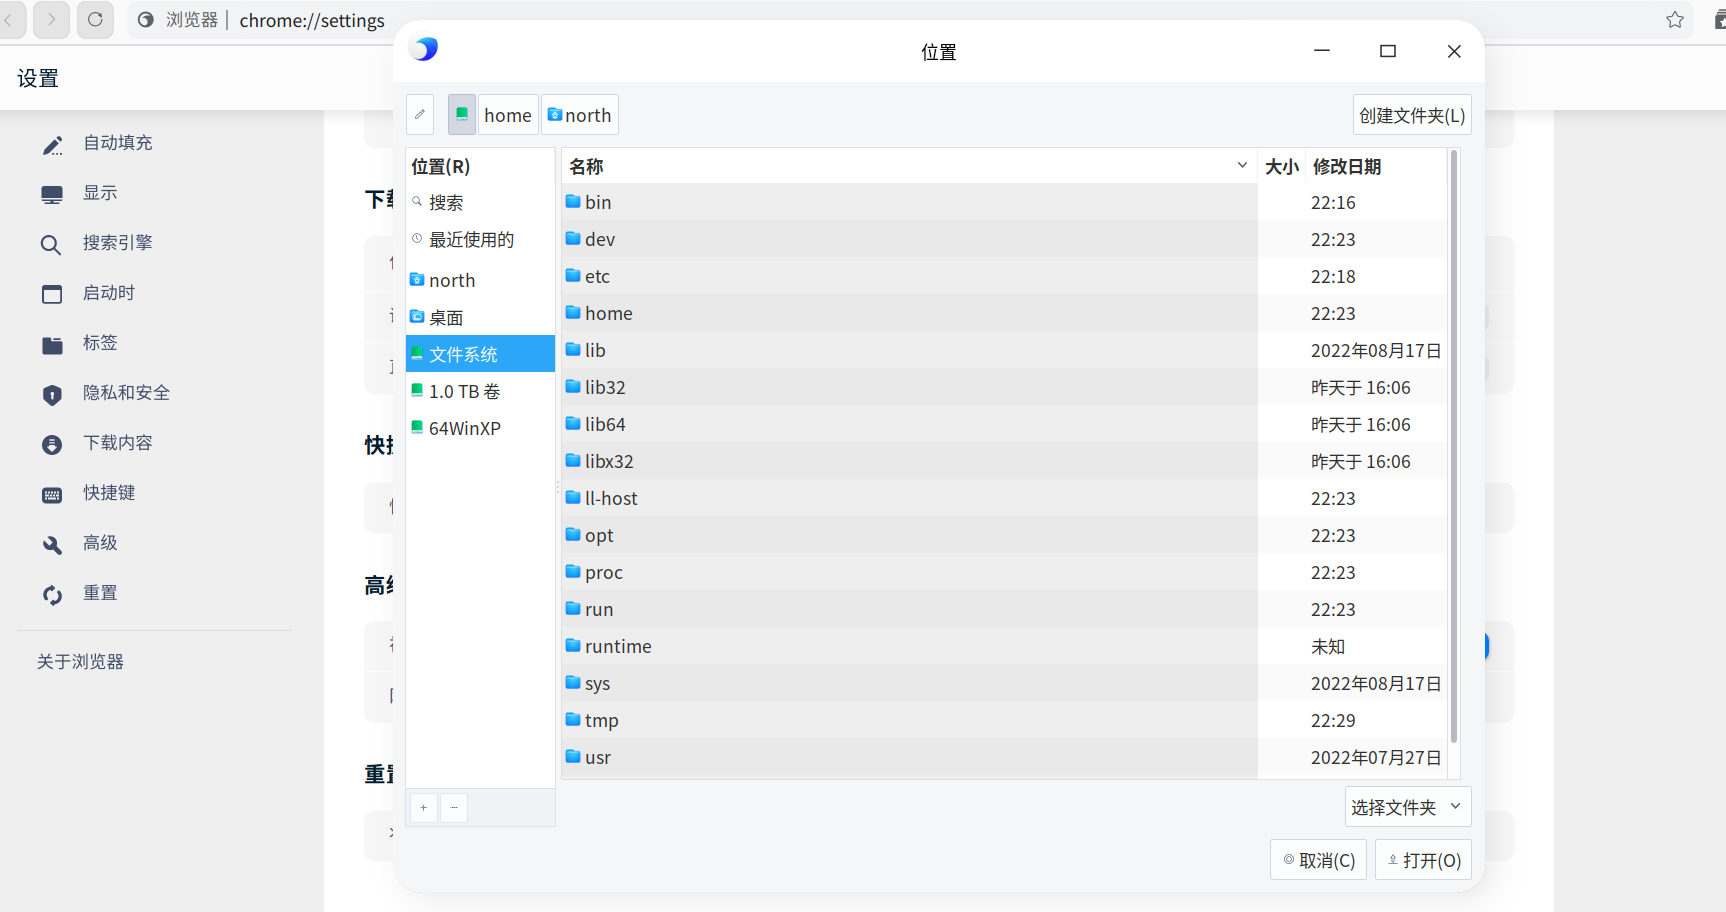Open 关于浏览器 page
The height and width of the screenshot is (912, 1726).
coord(80,662)
